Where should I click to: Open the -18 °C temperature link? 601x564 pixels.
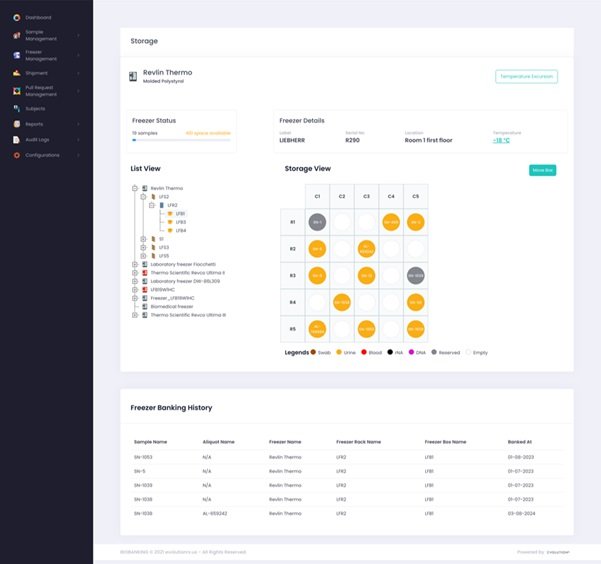pyautogui.click(x=501, y=140)
